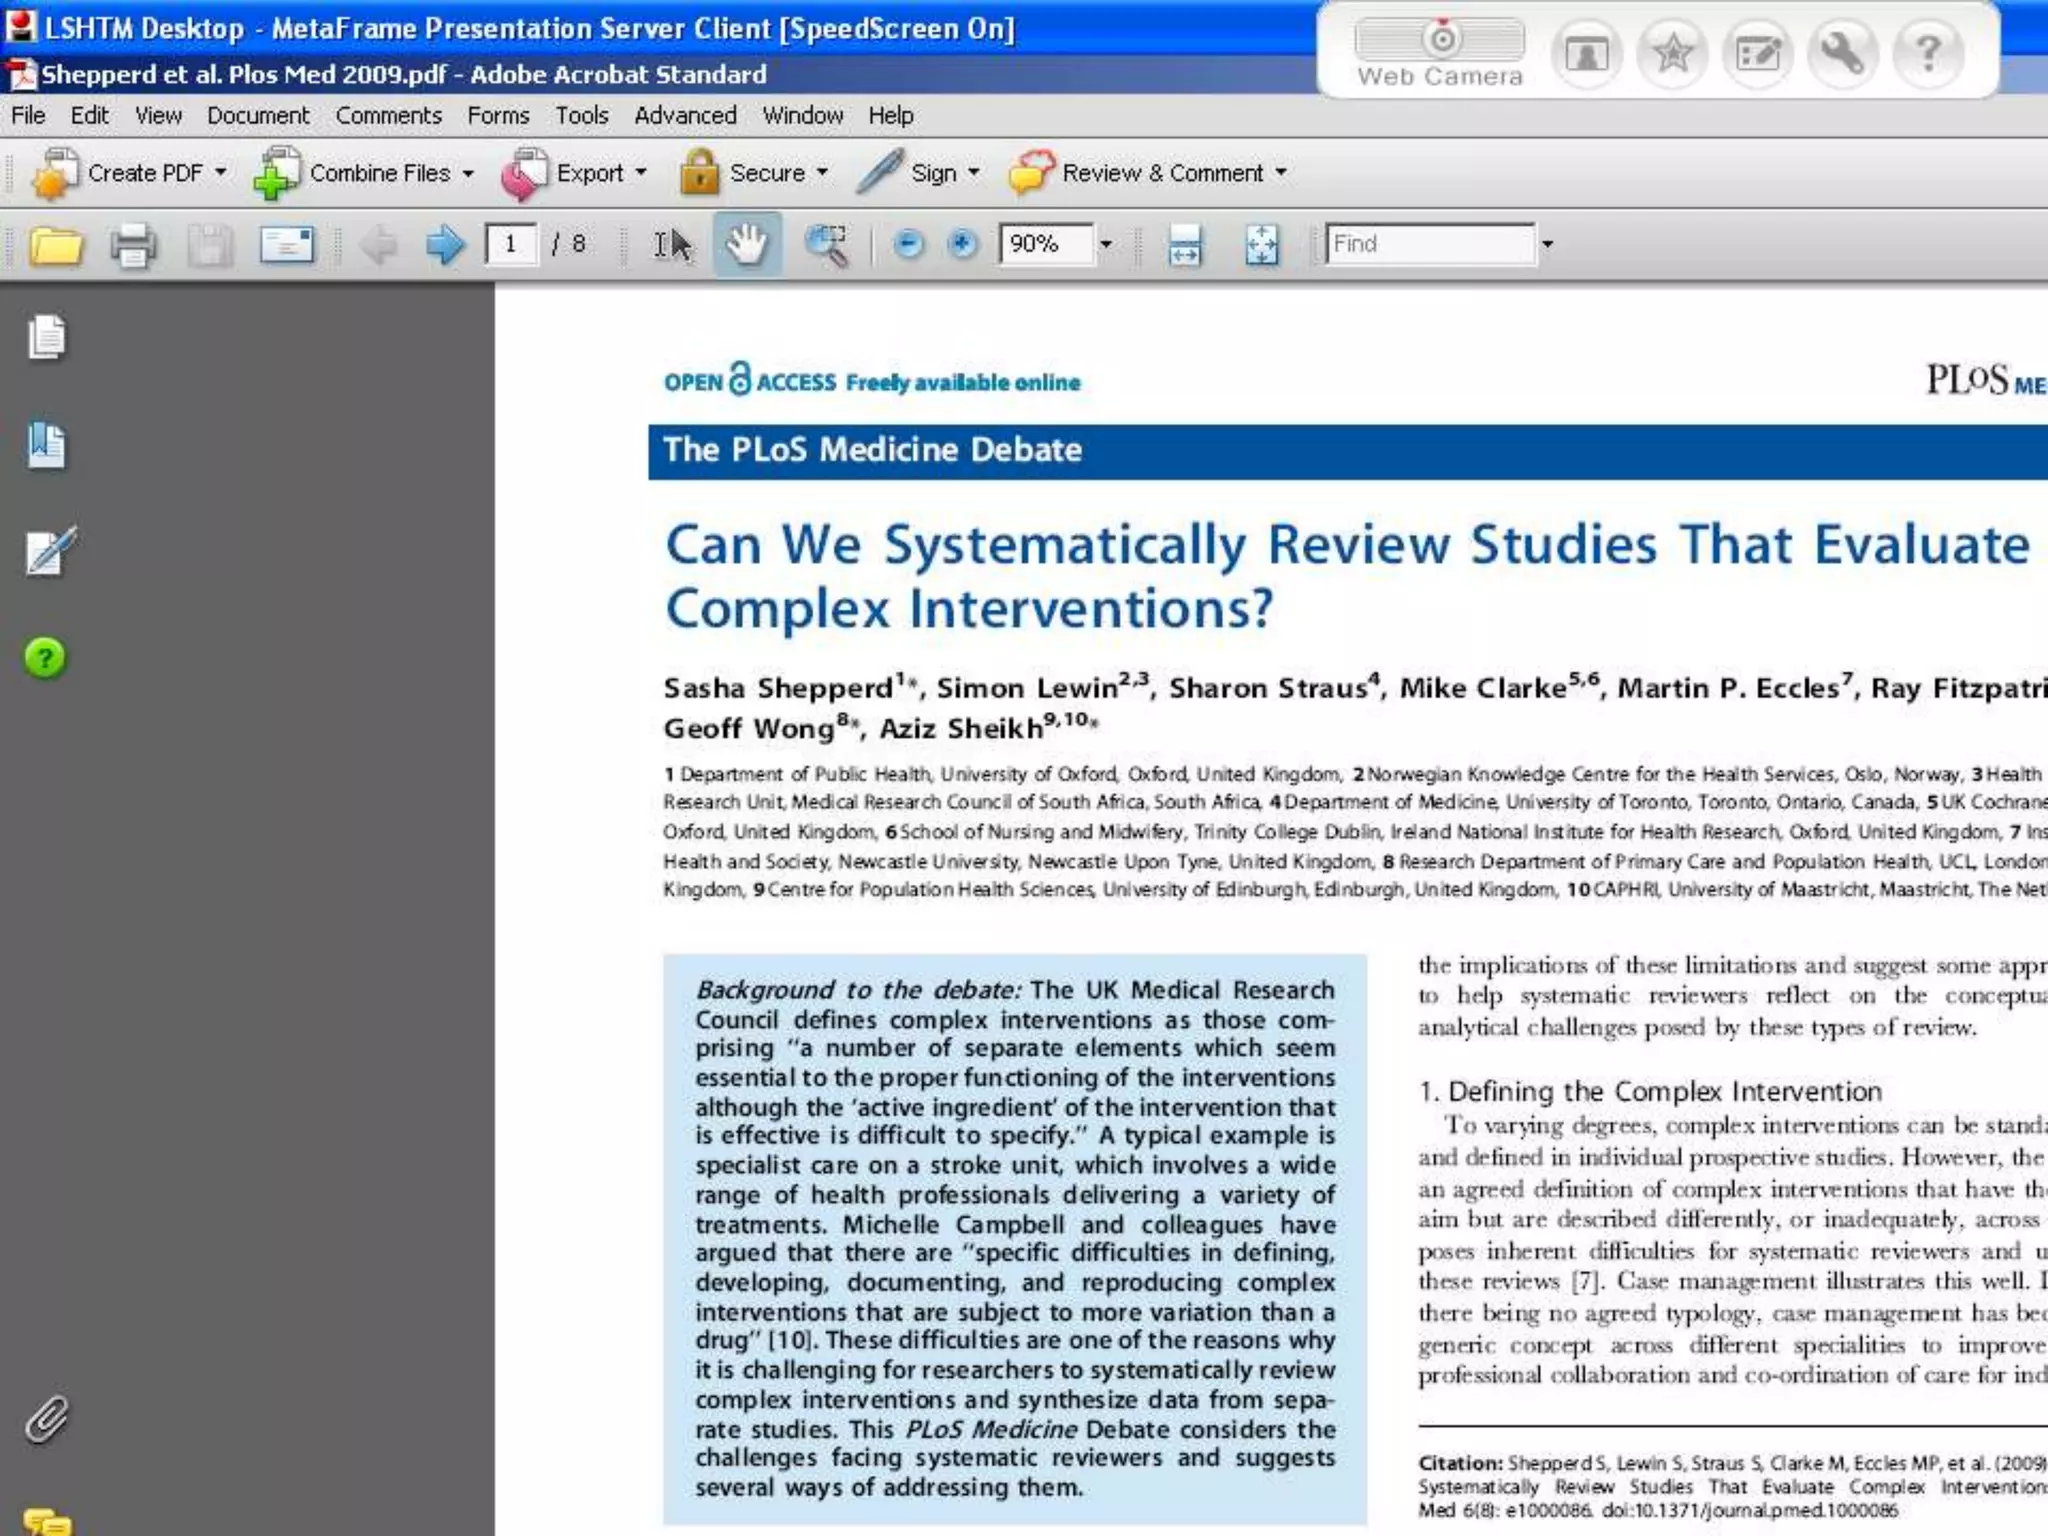Click the Zoom In plus button
This screenshot has height=1536, width=2048.
click(x=962, y=244)
